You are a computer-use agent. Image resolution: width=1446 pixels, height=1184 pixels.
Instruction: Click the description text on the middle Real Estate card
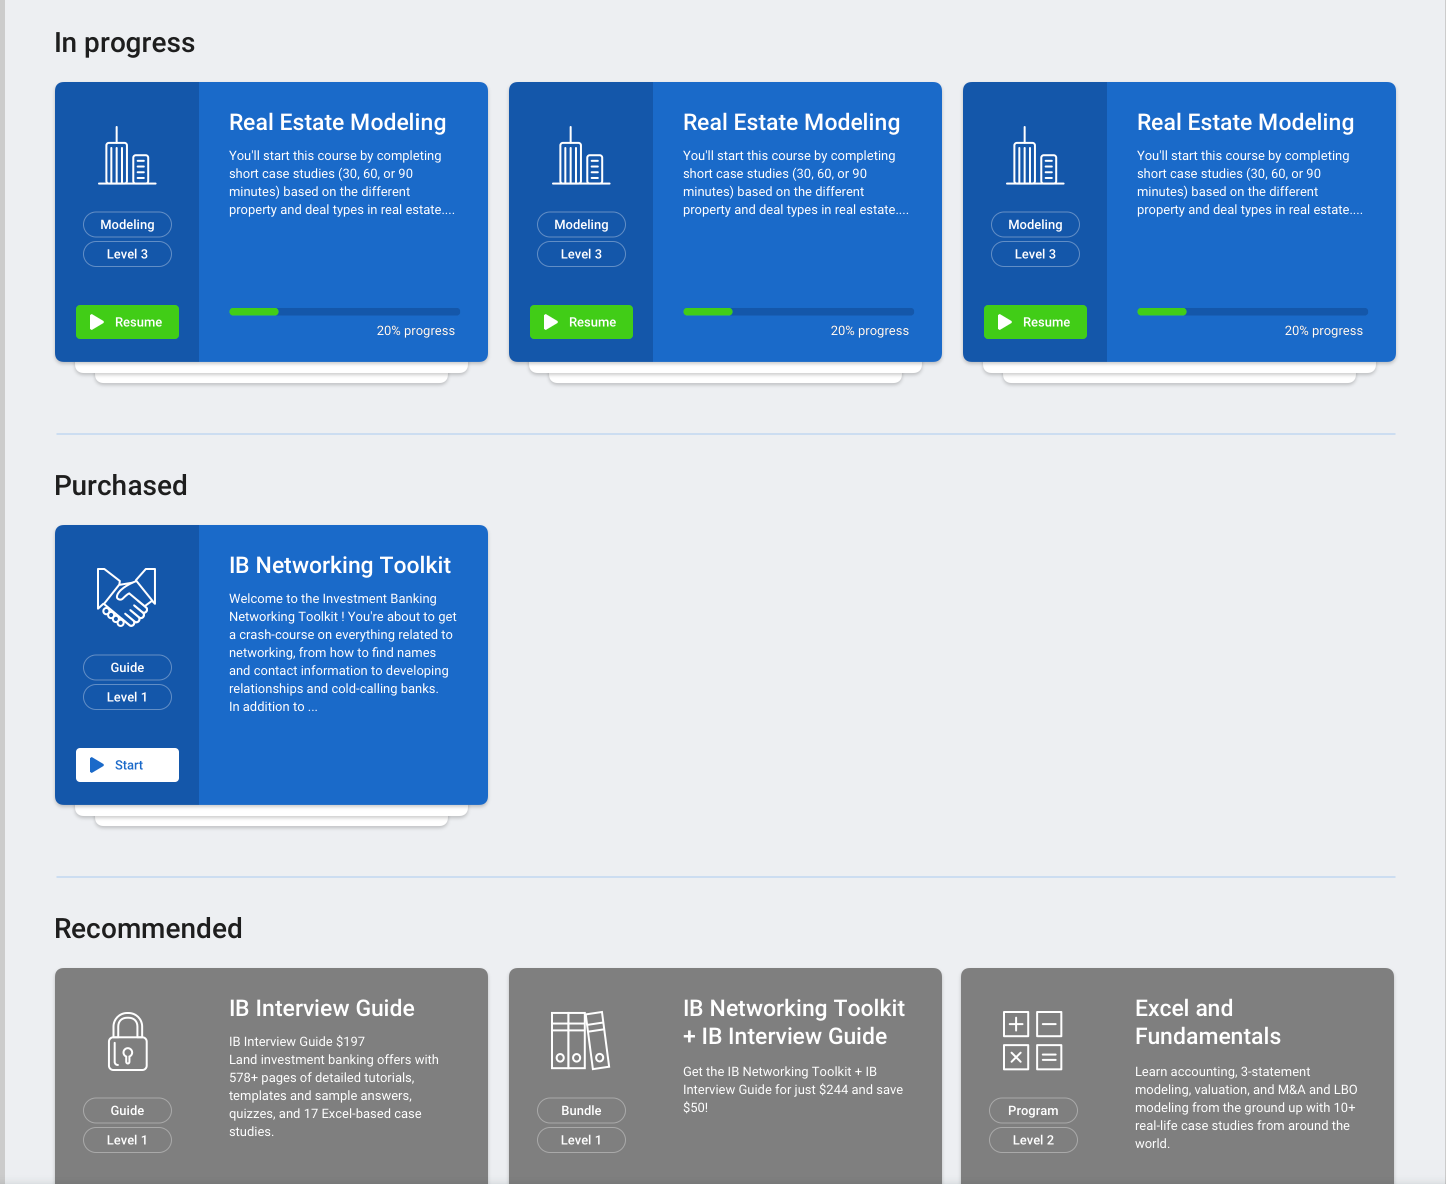click(x=796, y=183)
